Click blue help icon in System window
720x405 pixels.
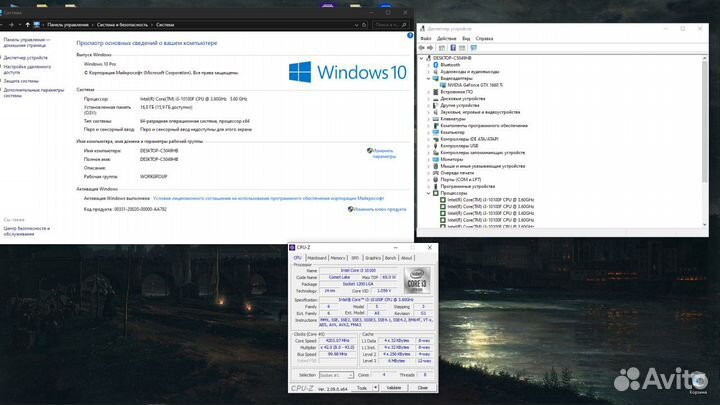coord(410,35)
